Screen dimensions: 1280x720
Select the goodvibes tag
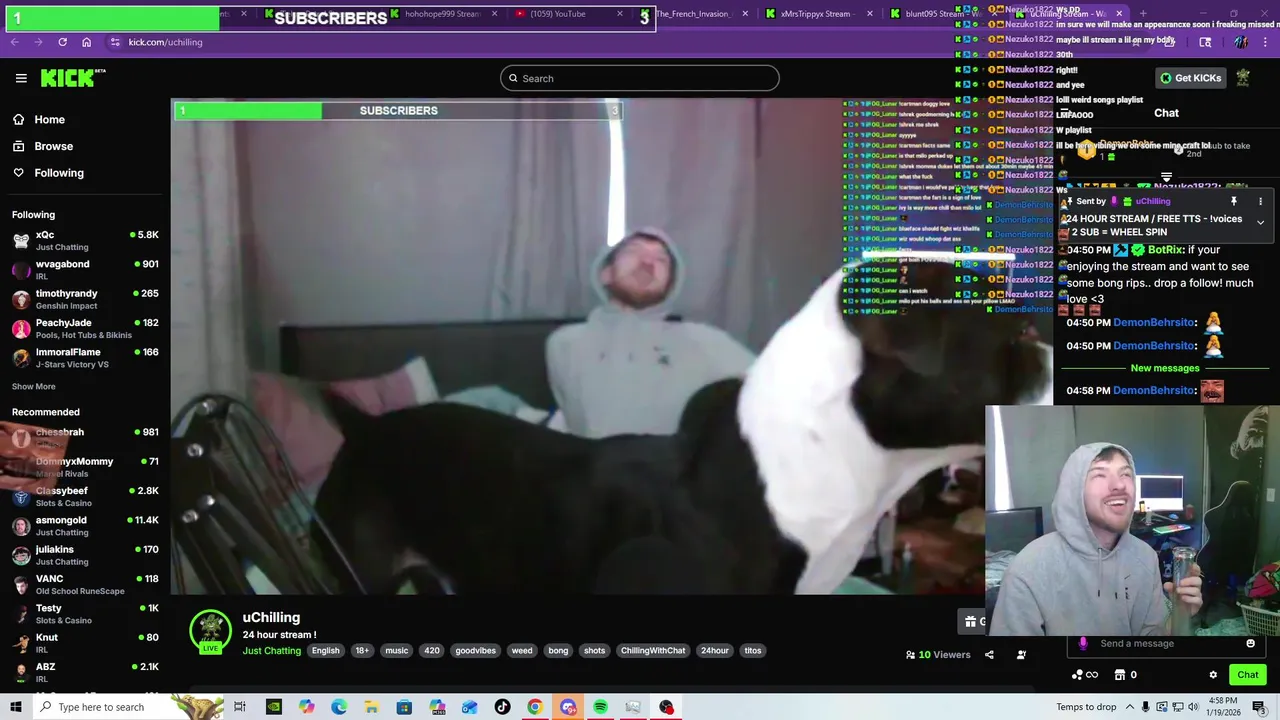click(475, 651)
